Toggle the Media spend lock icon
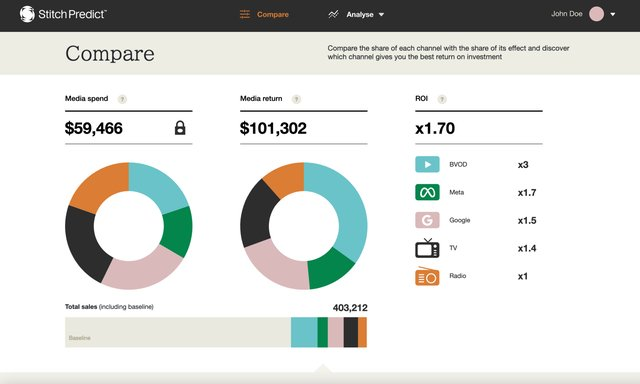The height and width of the screenshot is (384, 640). [x=180, y=128]
